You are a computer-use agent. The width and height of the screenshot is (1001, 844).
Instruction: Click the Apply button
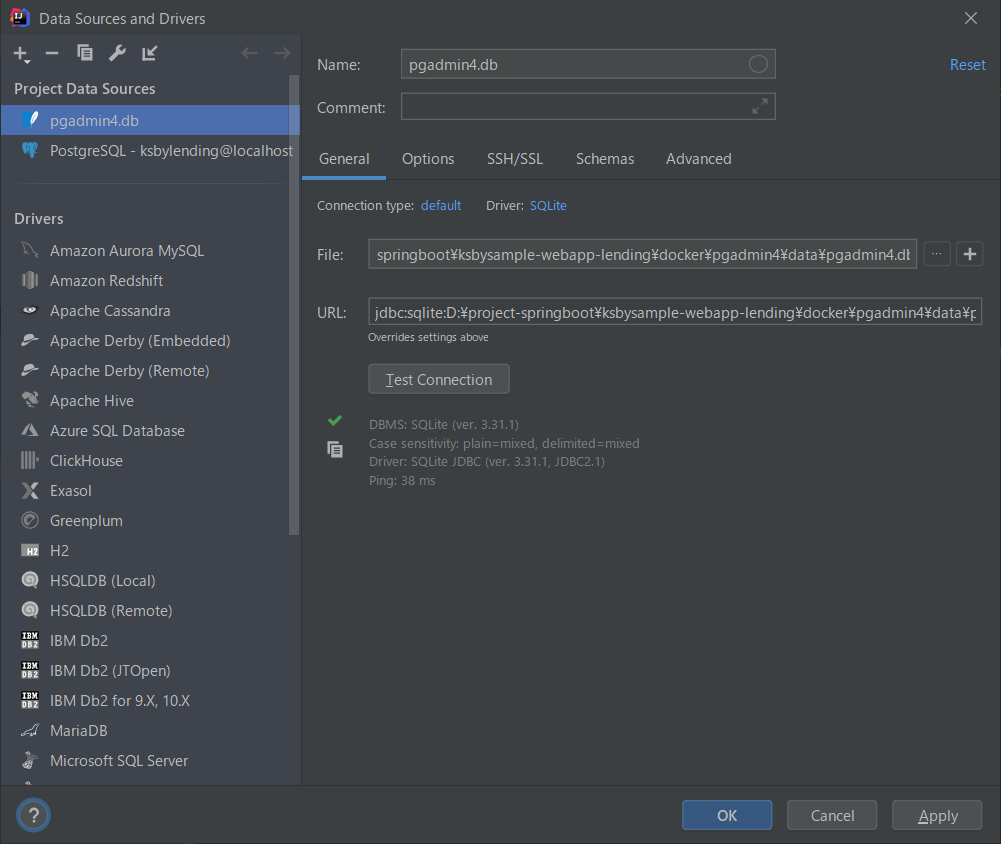click(937, 815)
